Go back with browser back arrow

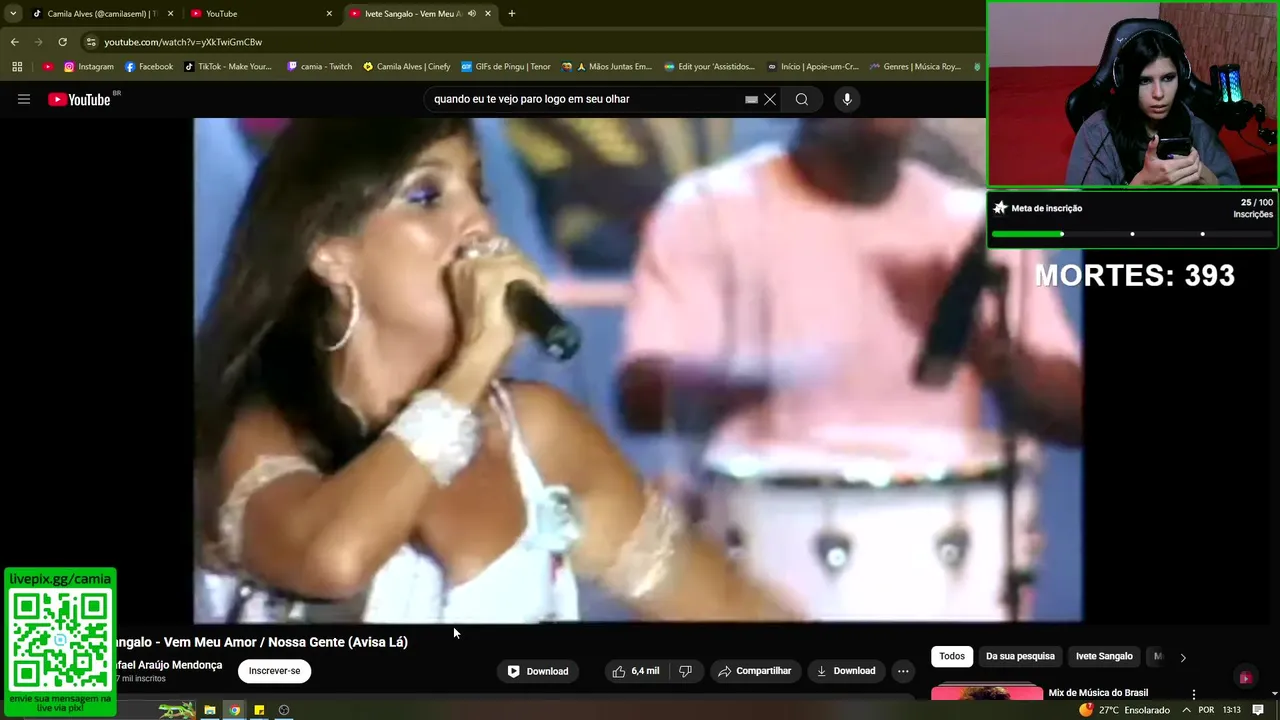[15, 42]
